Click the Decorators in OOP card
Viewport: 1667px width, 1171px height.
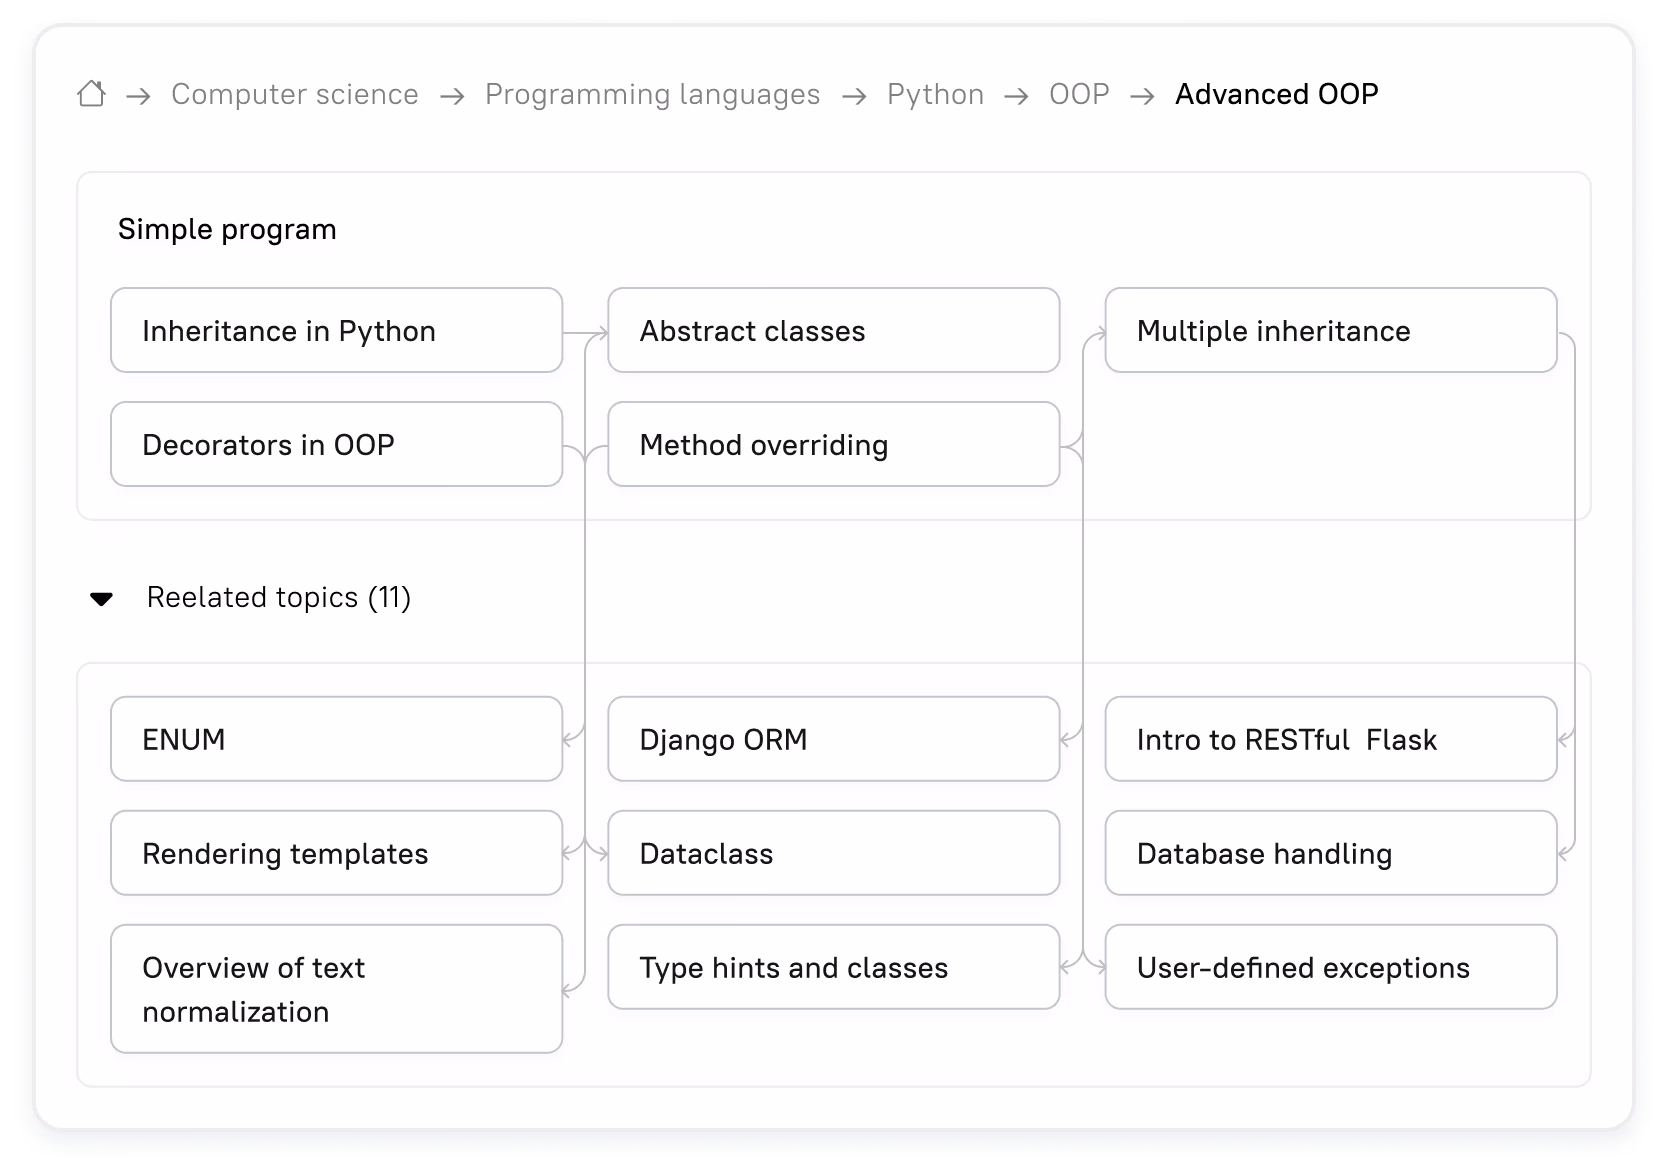[336, 444]
